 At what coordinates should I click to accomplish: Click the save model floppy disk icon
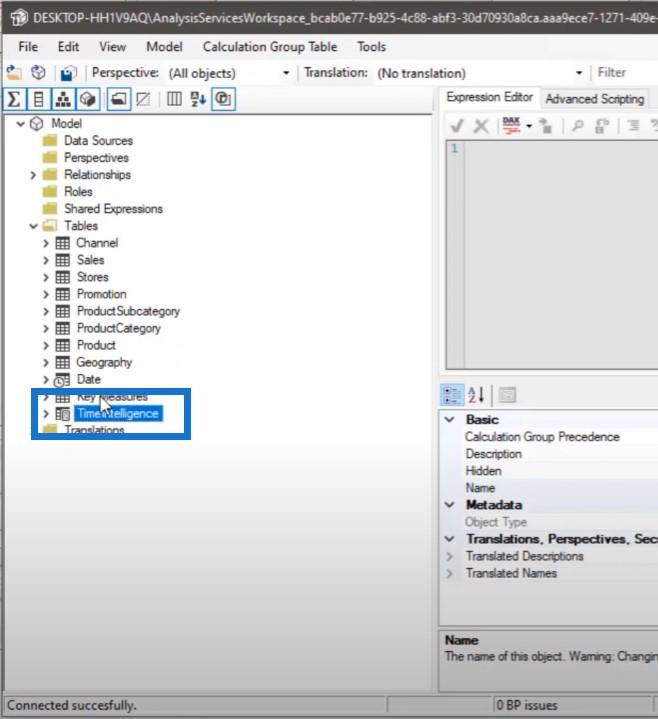(x=68, y=73)
